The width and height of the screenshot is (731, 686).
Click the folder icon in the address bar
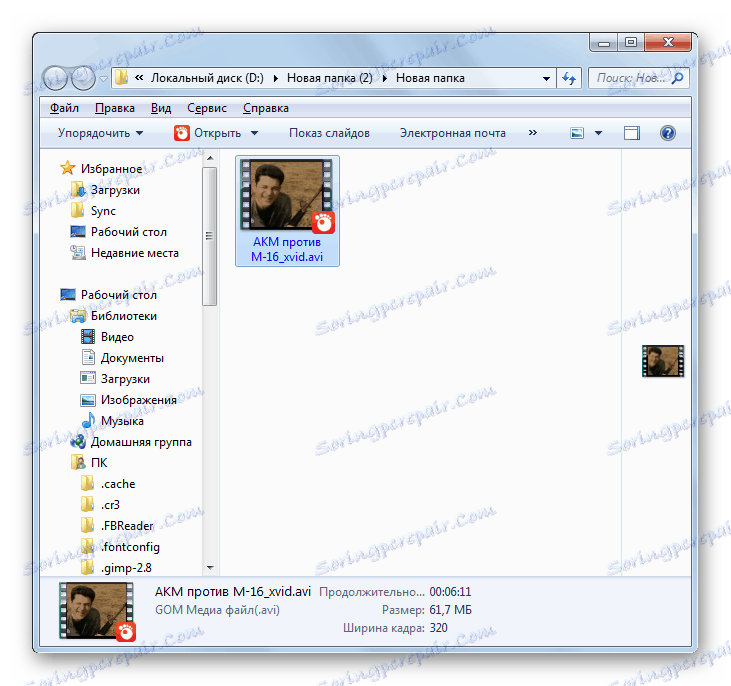122,78
